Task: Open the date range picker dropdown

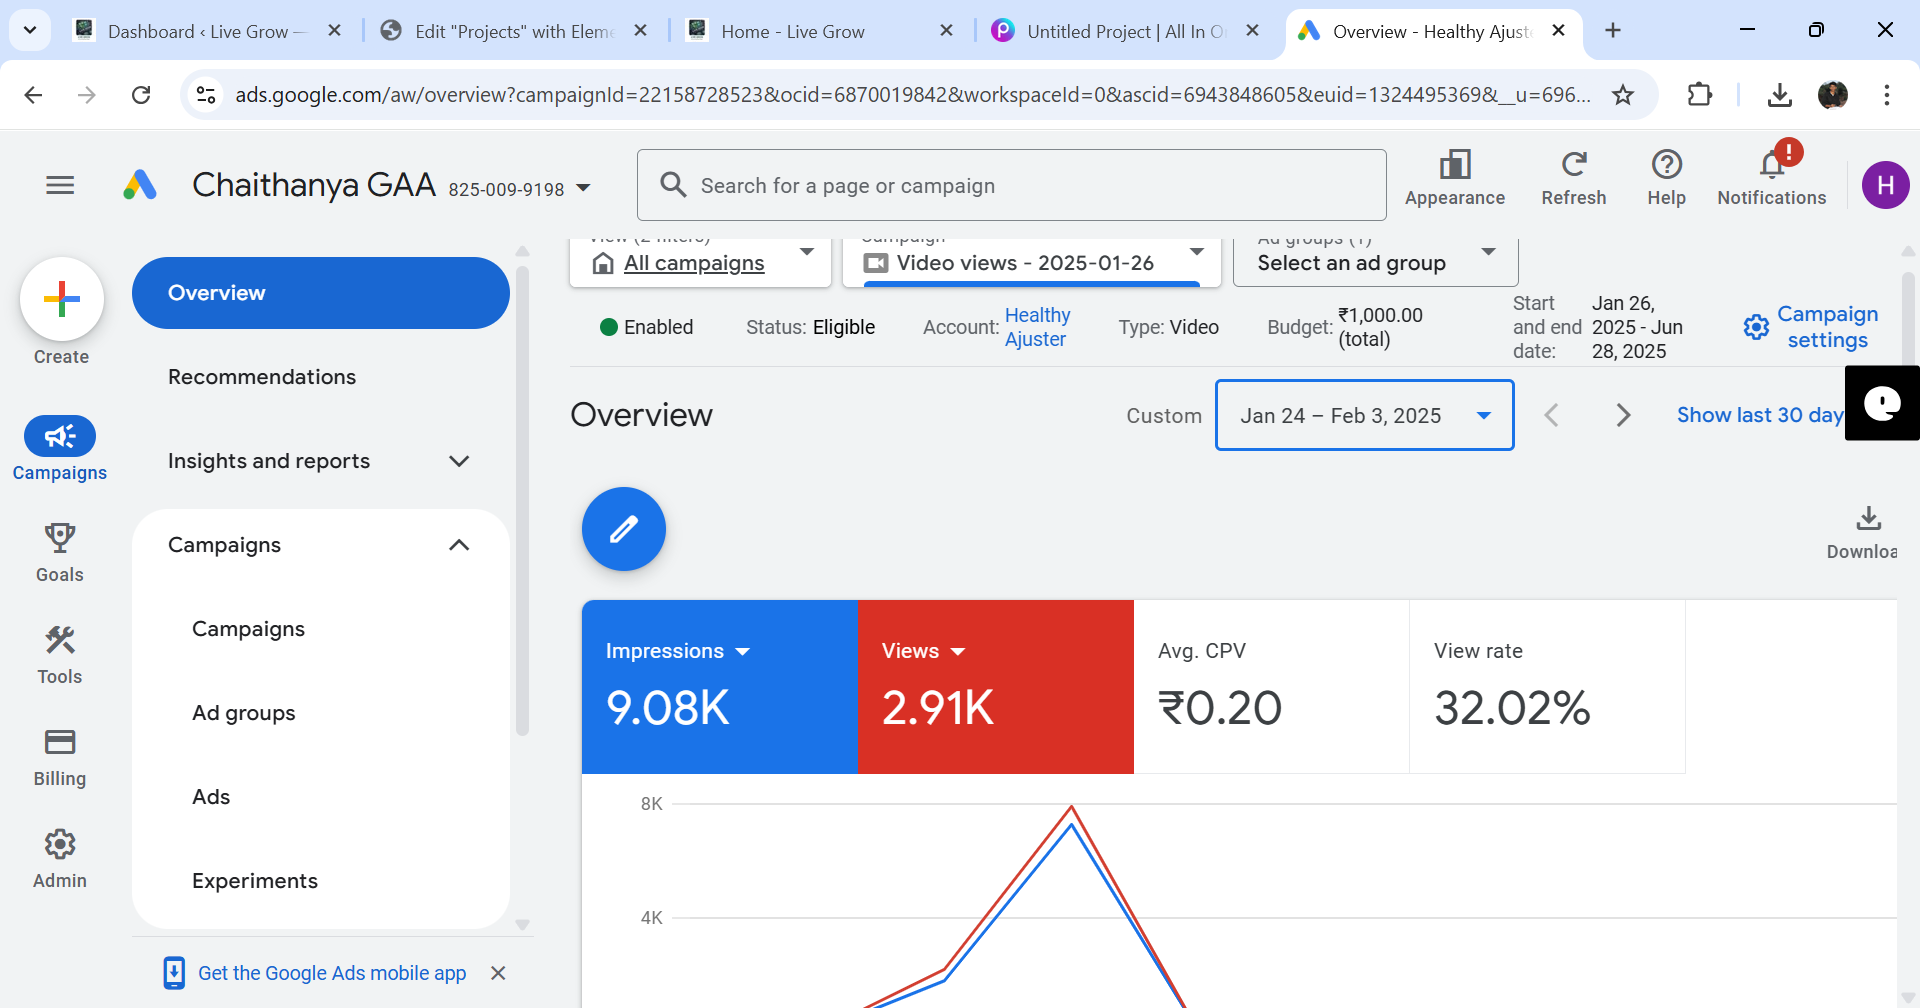Action: coord(1364,414)
